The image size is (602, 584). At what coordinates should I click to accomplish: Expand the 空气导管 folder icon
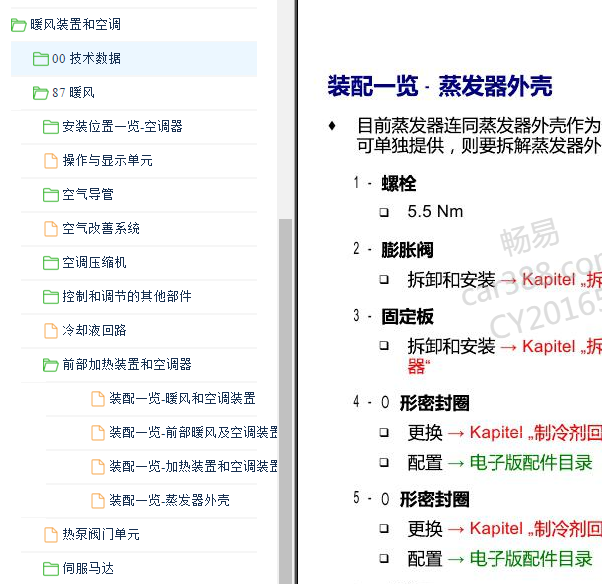(x=51, y=195)
